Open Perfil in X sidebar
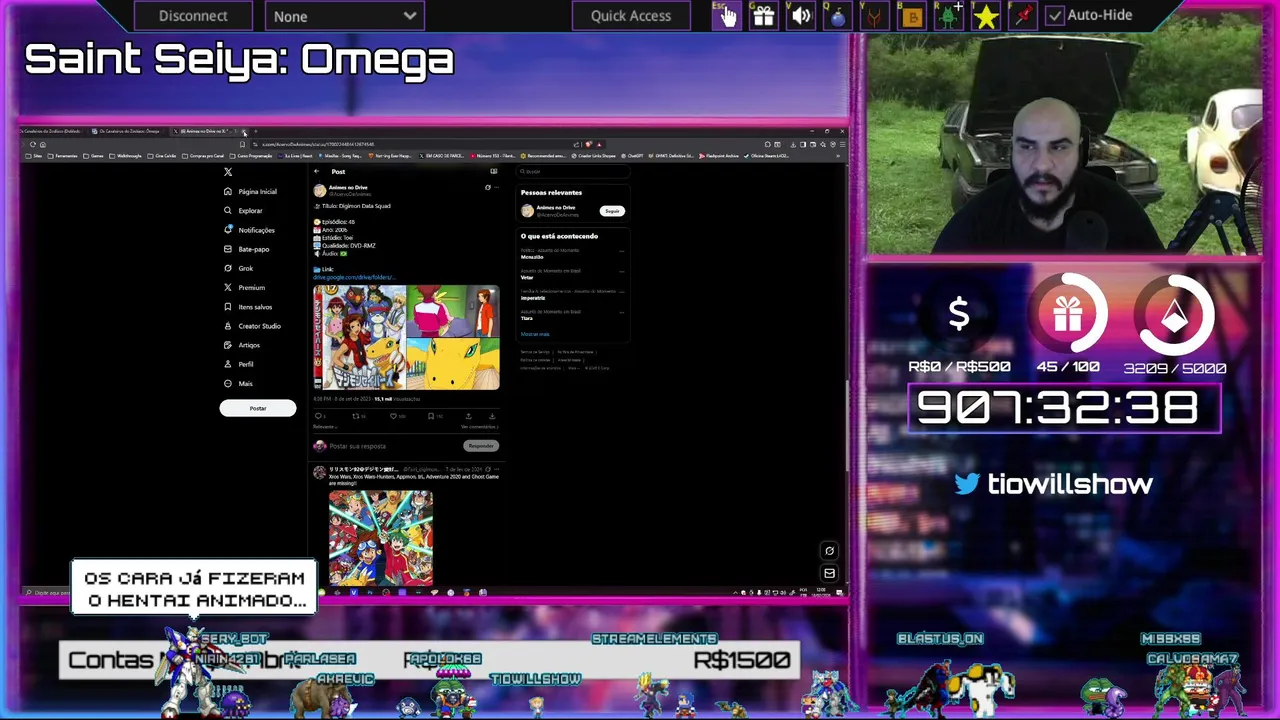Viewport: 1280px width, 720px height. pyautogui.click(x=240, y=364)
